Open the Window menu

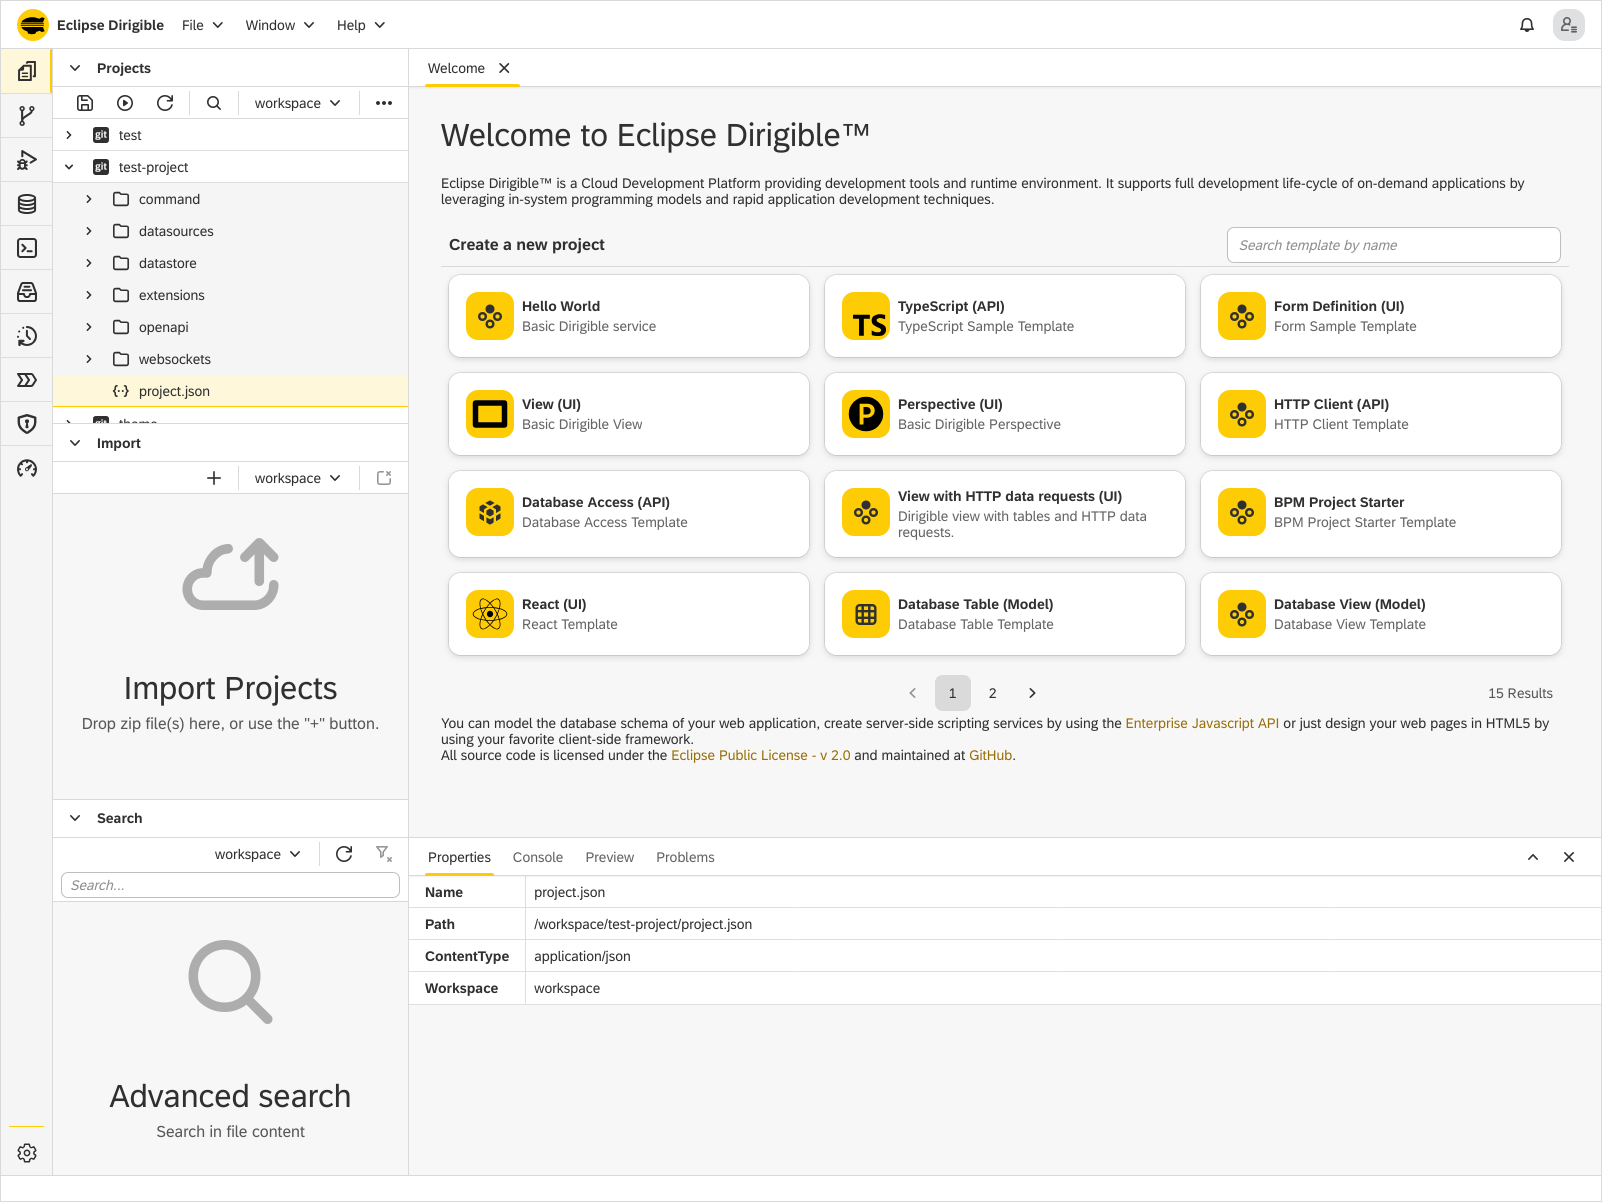(x=280, y=25)
